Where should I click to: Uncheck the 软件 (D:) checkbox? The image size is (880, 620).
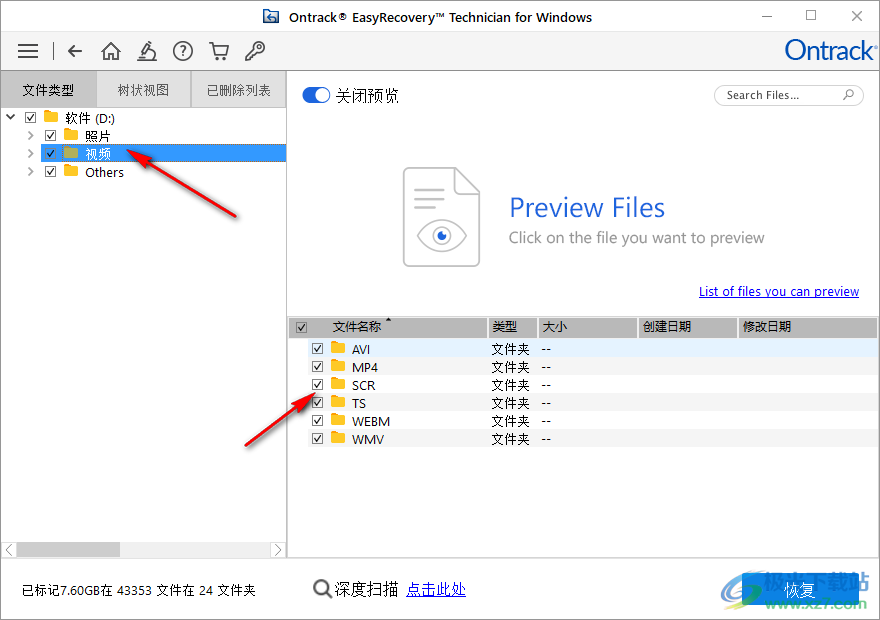coord(30,117)
